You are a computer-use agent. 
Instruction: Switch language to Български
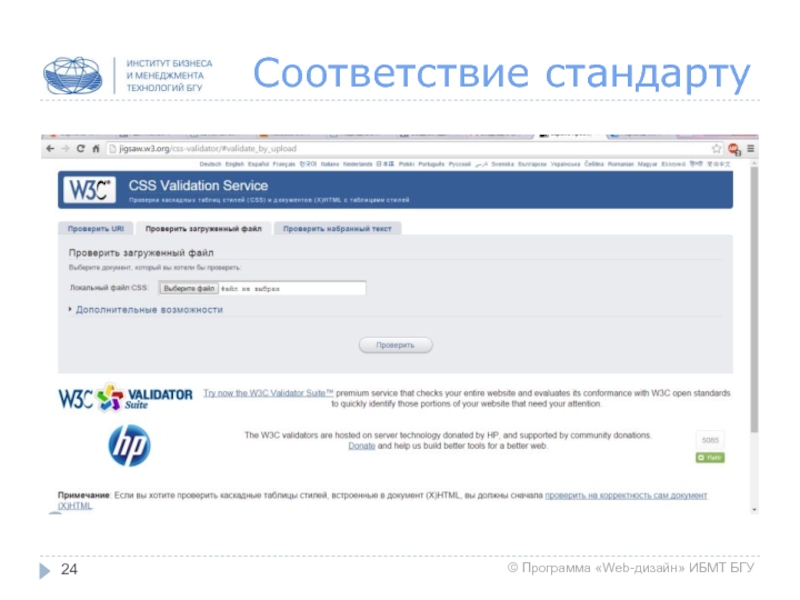[x=532, y=164]
